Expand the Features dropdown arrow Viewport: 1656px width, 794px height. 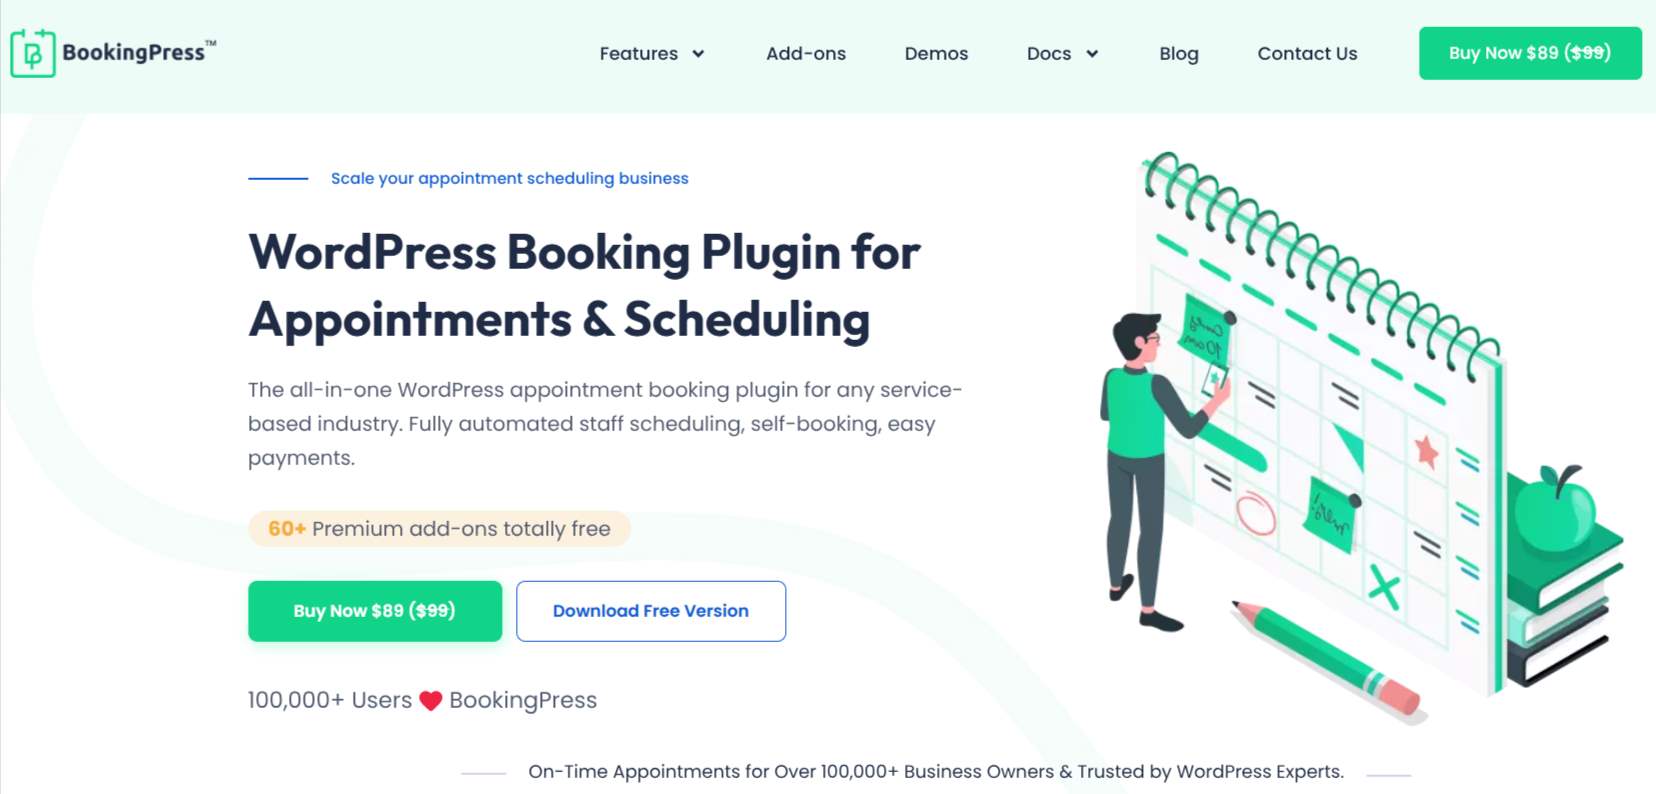(x=698, y=54)
